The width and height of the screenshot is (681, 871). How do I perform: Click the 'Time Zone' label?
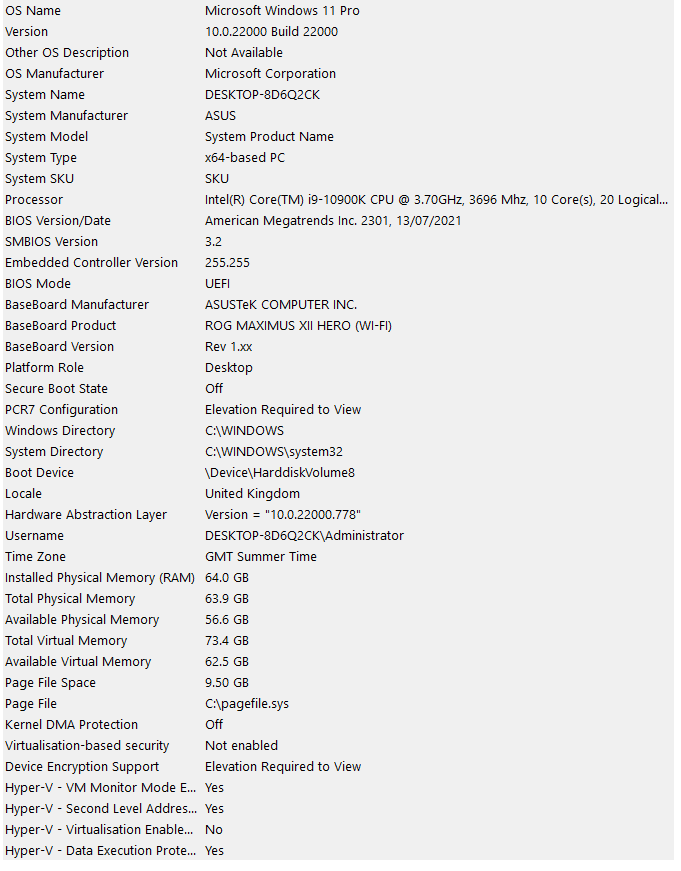35,557
